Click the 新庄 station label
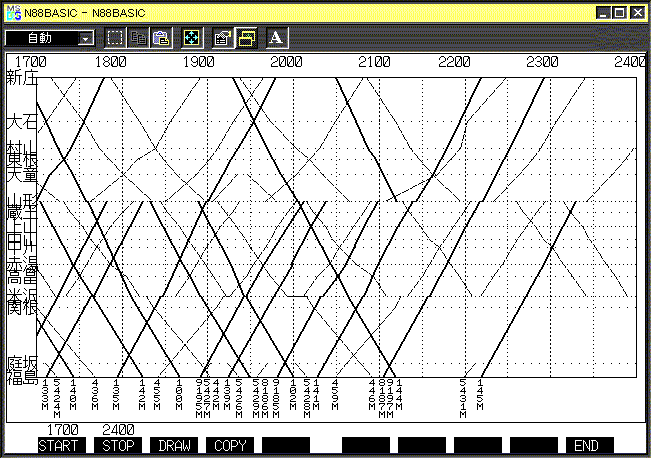Screen dimensions: 652x459 [x=21, y=78]
